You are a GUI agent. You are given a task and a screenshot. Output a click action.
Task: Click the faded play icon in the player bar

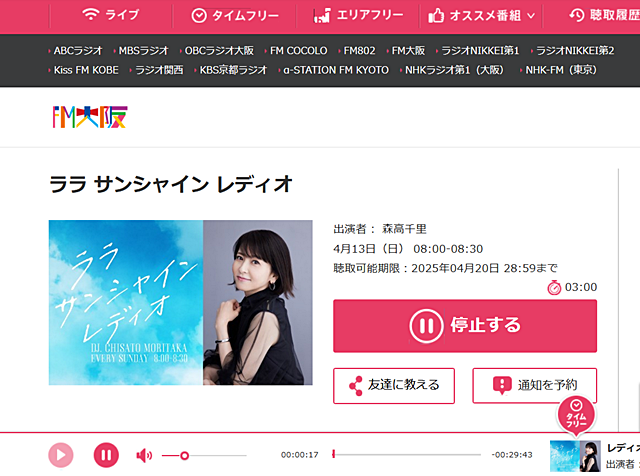(61, 455)
